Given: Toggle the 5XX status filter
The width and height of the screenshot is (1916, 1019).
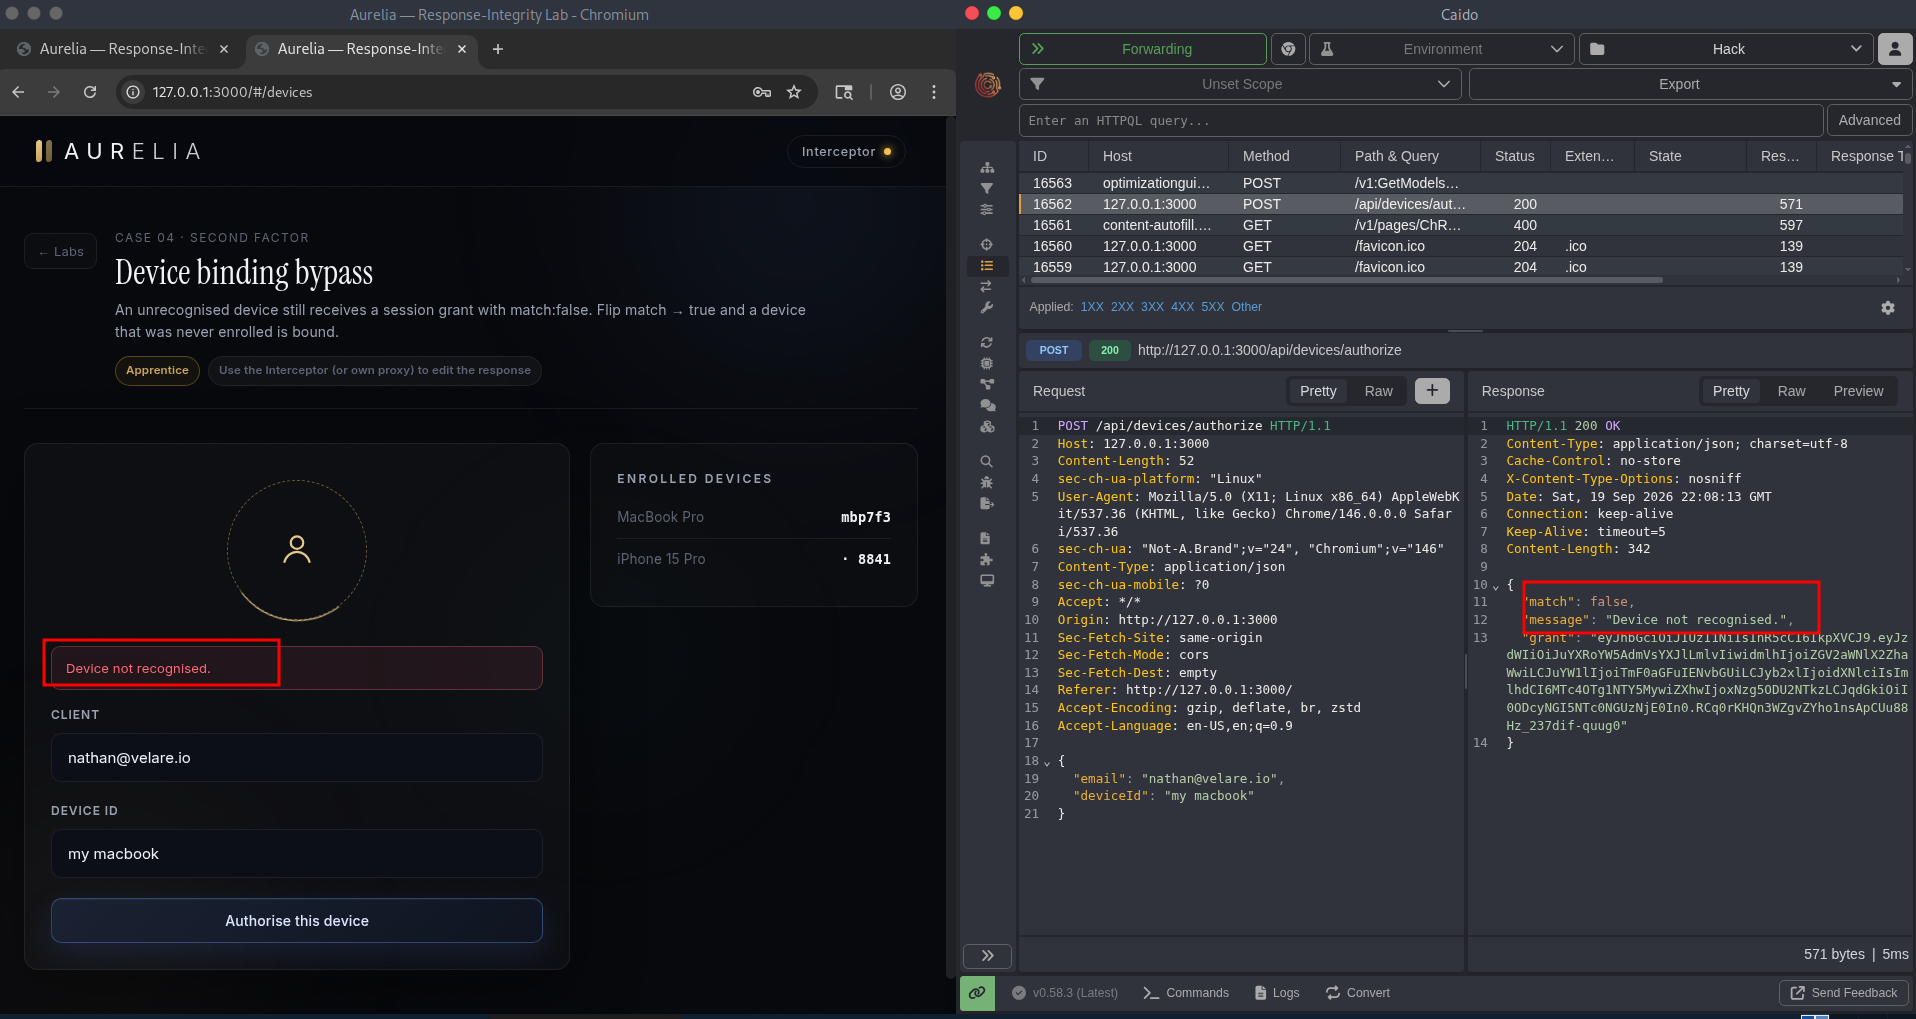Looking at the screenshot, I should click(x=1212, y=307).
